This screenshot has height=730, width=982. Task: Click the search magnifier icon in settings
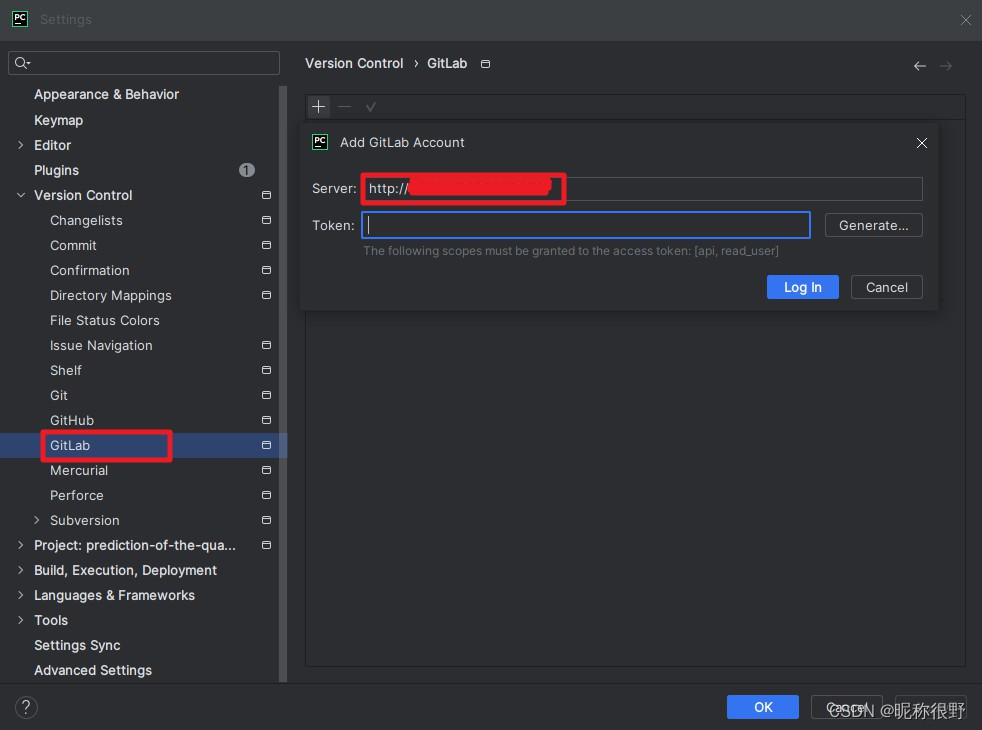click(x=22, y=63)
